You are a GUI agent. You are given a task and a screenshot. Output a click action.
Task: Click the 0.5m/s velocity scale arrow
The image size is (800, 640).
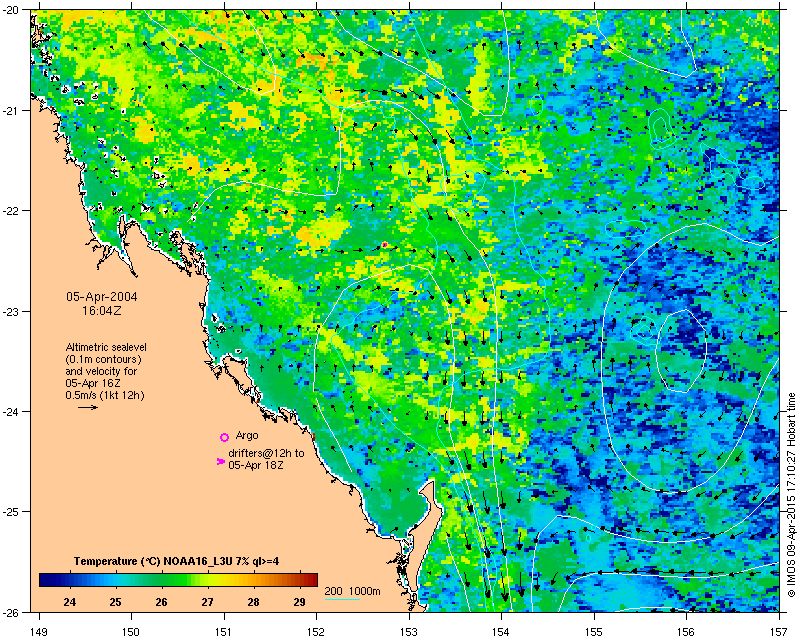(x=88, y=407)
